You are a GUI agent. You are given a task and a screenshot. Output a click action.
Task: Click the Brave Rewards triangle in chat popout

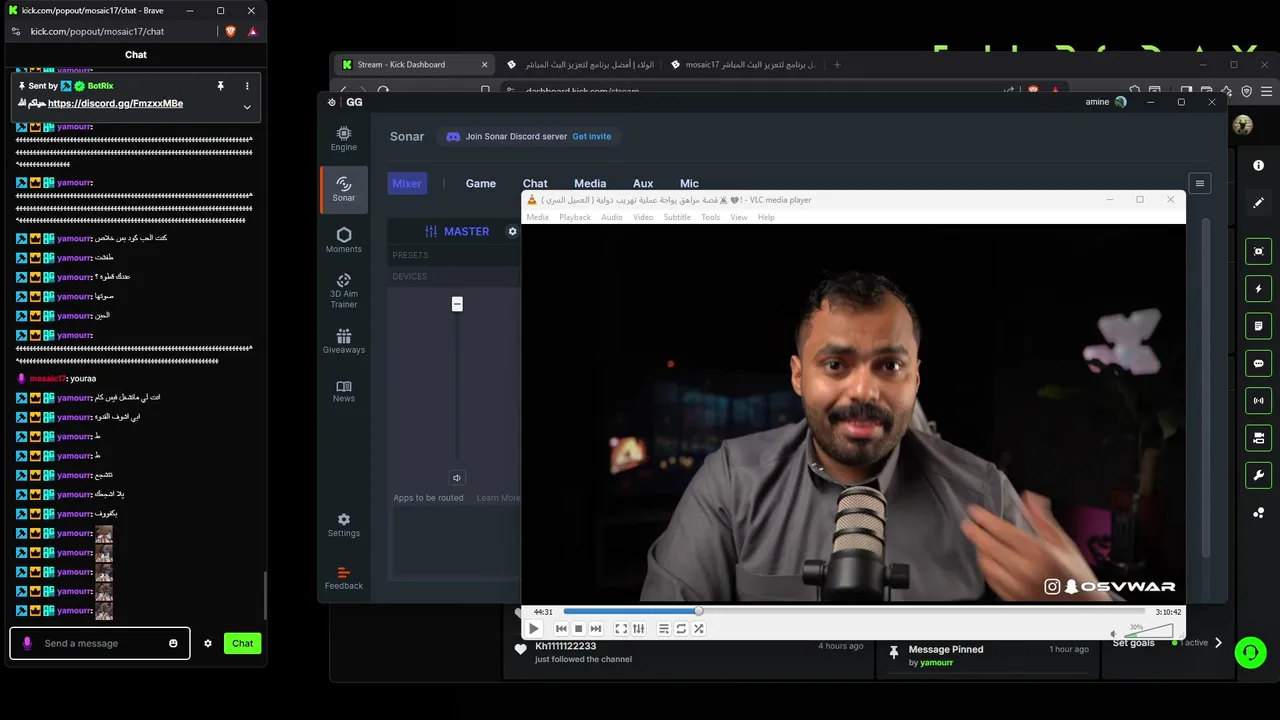point(252,31)
